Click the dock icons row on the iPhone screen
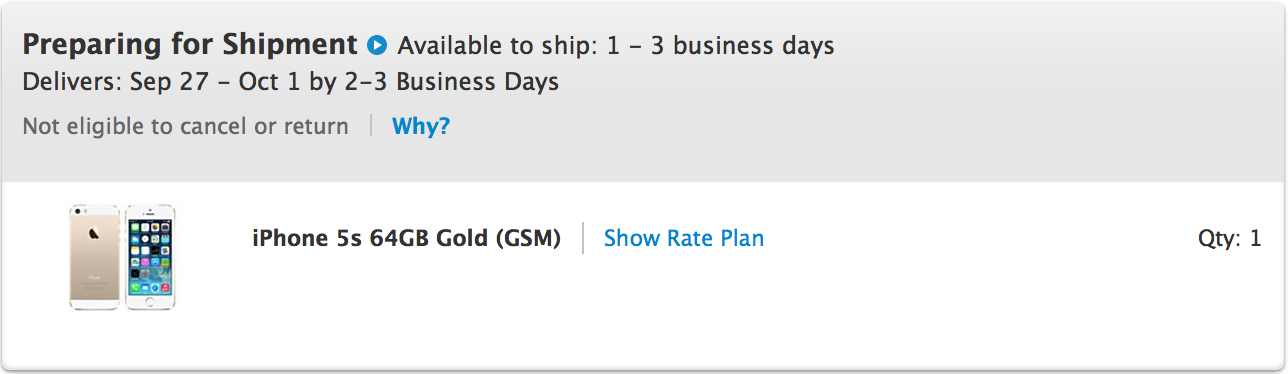 click(x=150, y=287)
